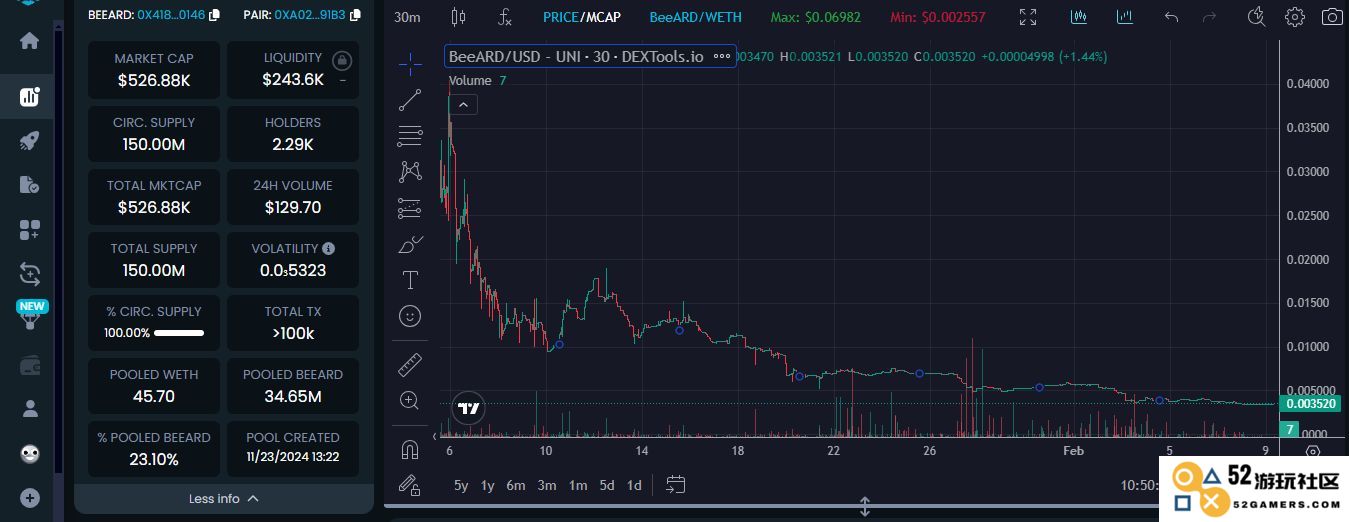Select the XABCD pattern tool
The image size is (1349, 522).
(410, 172)
